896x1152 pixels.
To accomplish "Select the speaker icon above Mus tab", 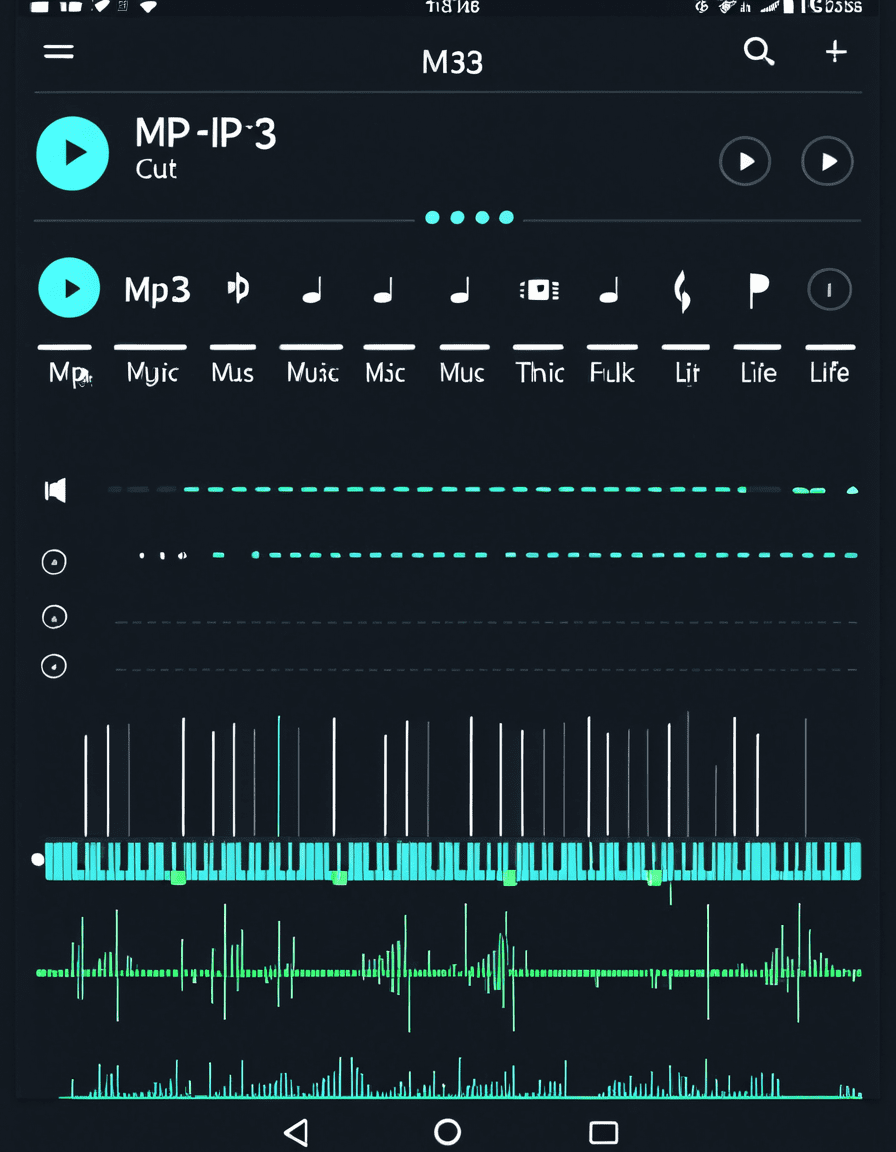I will pyautogui.click(x=238, y=289).
